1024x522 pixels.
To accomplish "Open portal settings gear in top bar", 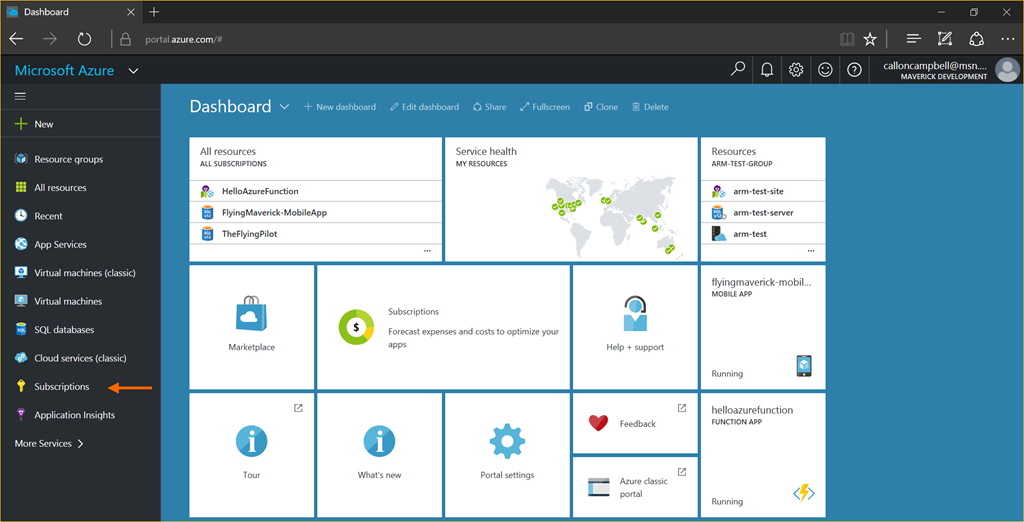I will click(x=796, y=70).
